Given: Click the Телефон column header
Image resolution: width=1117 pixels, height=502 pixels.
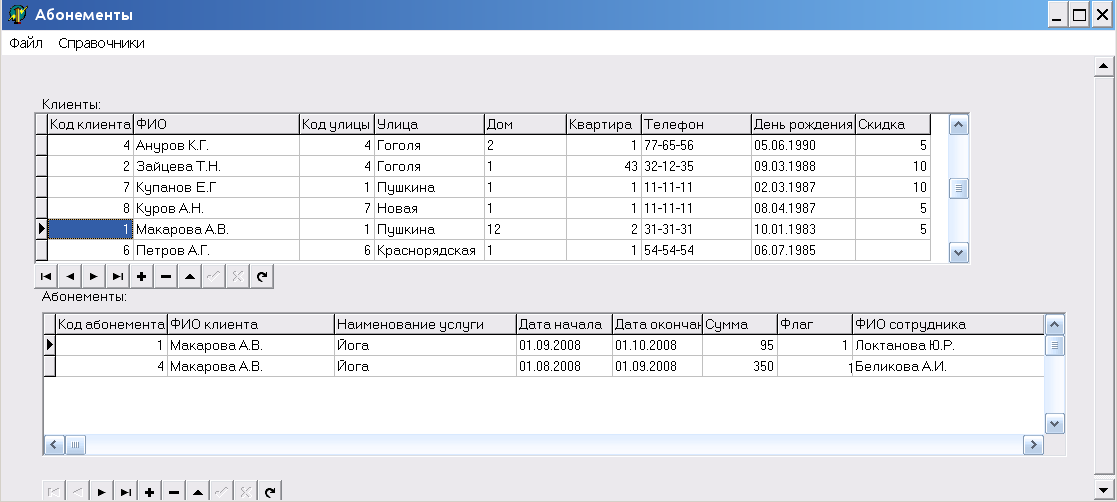Looking at the screenshot, I should tap(696, 125).
